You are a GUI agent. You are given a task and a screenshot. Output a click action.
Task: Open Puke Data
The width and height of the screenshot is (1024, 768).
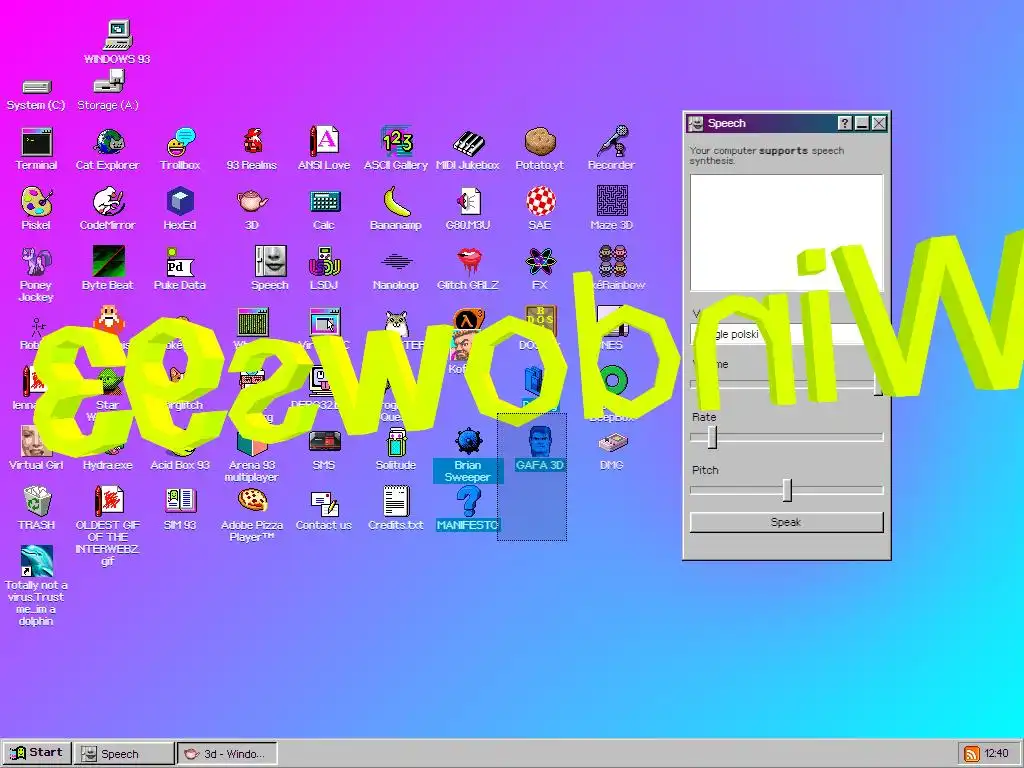point(180,269)
